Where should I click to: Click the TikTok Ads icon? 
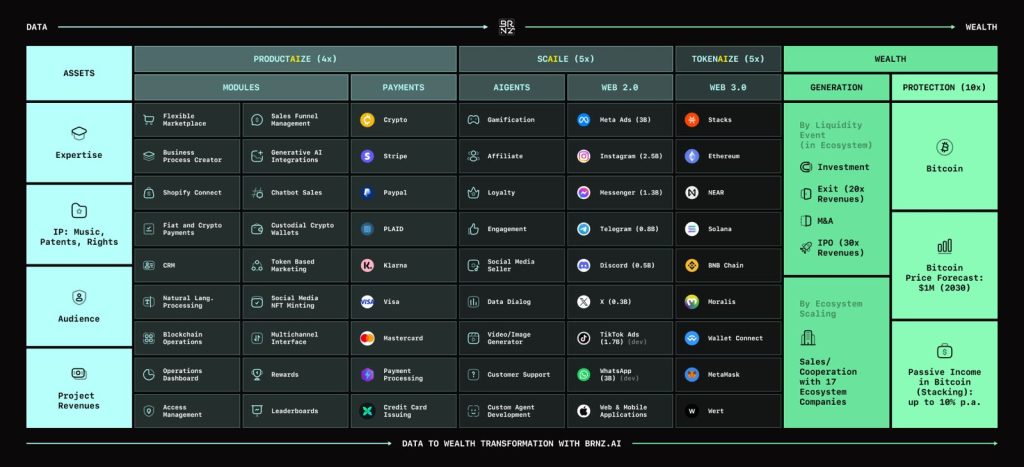pyautogui.click(x=584, y=338)
